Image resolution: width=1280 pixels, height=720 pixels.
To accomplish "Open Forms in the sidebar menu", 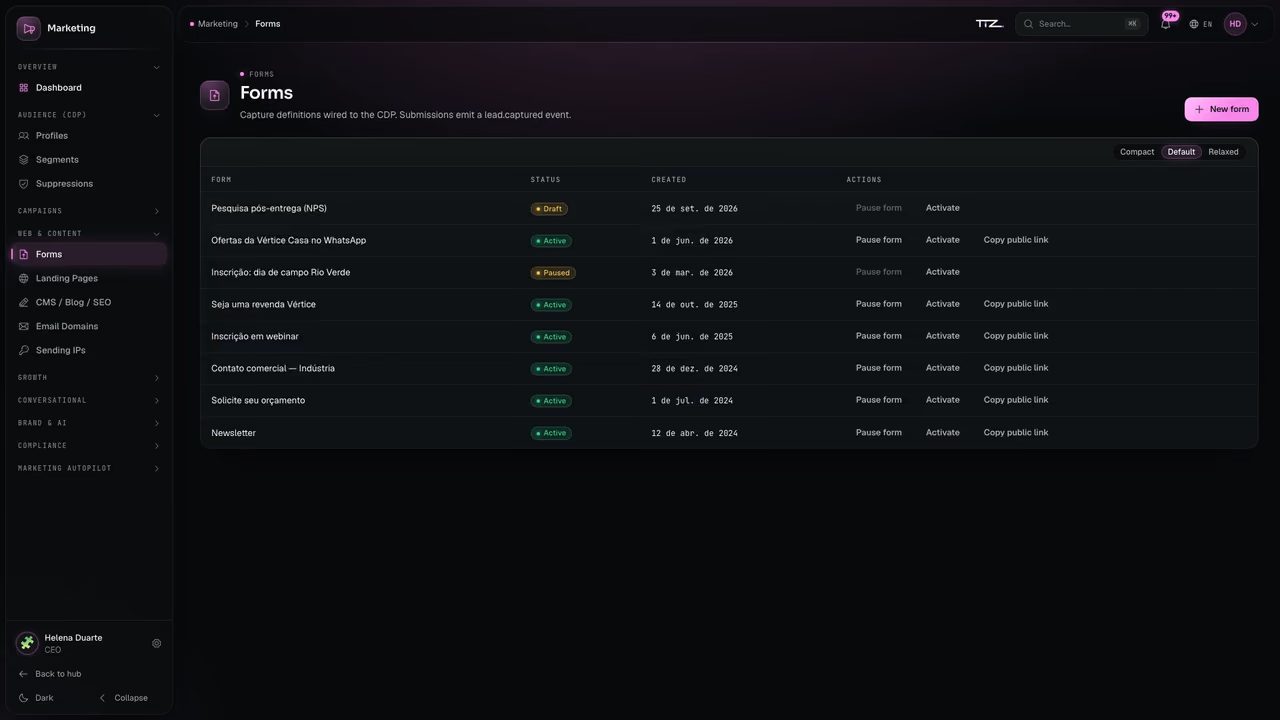I will (89, 254).
